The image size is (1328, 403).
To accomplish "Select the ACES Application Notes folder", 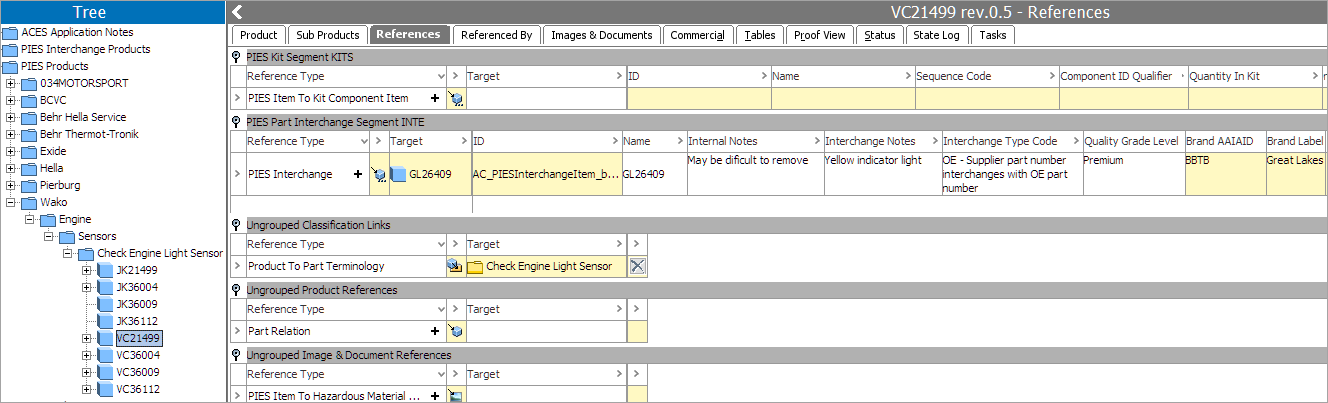I will (x=76, y=32).
